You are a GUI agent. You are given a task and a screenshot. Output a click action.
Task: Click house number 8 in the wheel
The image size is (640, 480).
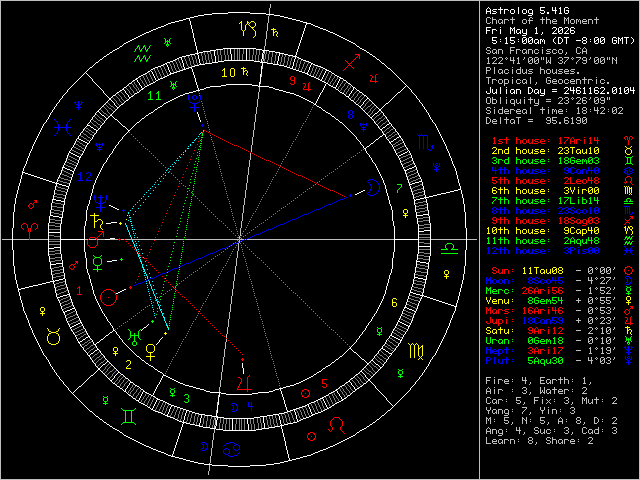click(350, 115)
